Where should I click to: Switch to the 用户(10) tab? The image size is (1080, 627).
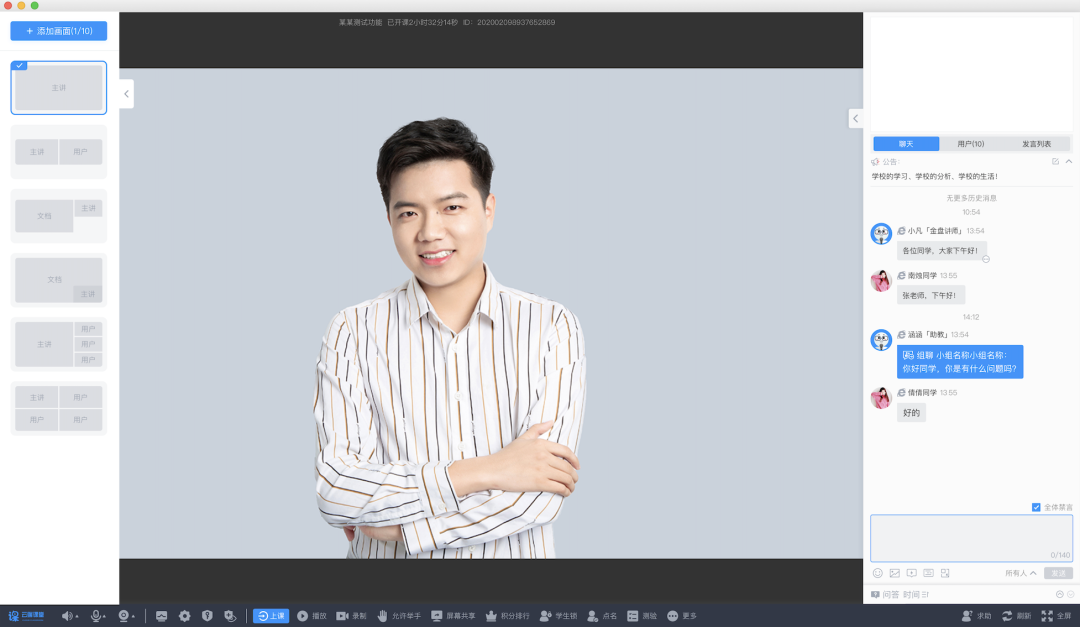tap(970, 144)
